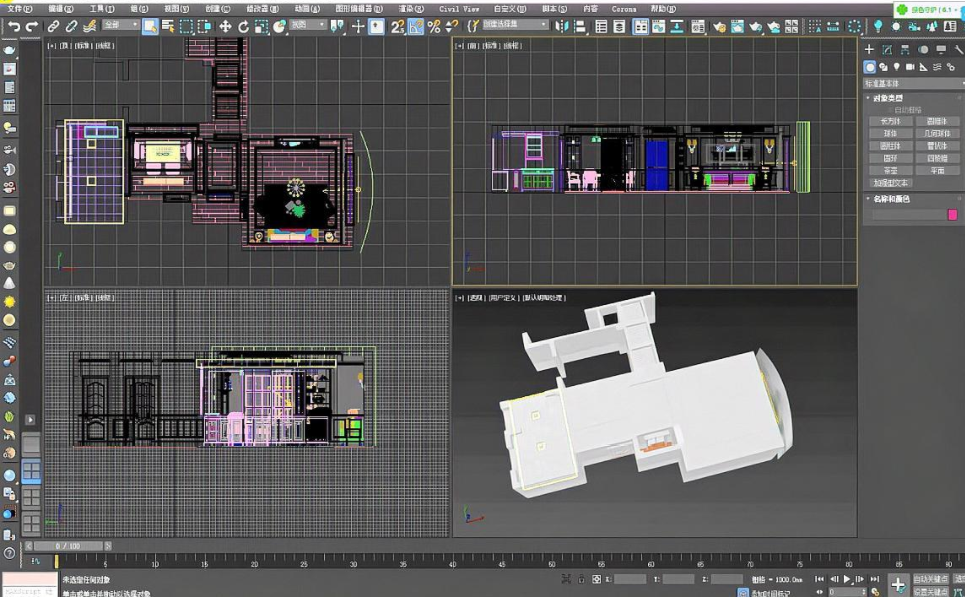Select the Move transform tool
The image size is (965, 597).
(x=225, y=26)
